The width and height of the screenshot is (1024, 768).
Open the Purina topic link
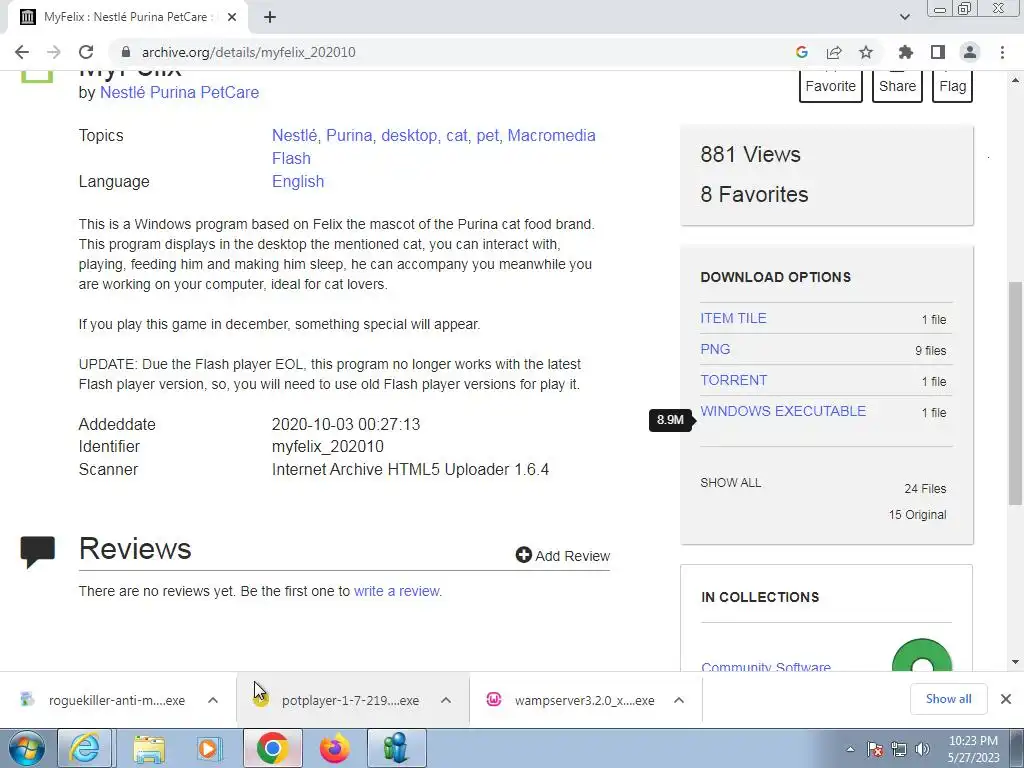click(x=349, y=135)
